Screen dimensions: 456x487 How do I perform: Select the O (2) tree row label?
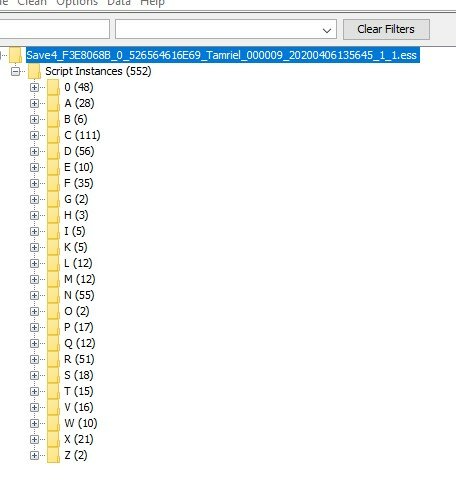click(x=77, y=311)
